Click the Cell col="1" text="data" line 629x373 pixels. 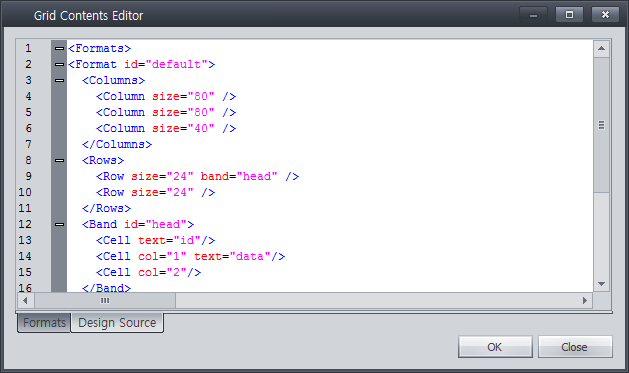pyautogui.click(x=191, y=257)
